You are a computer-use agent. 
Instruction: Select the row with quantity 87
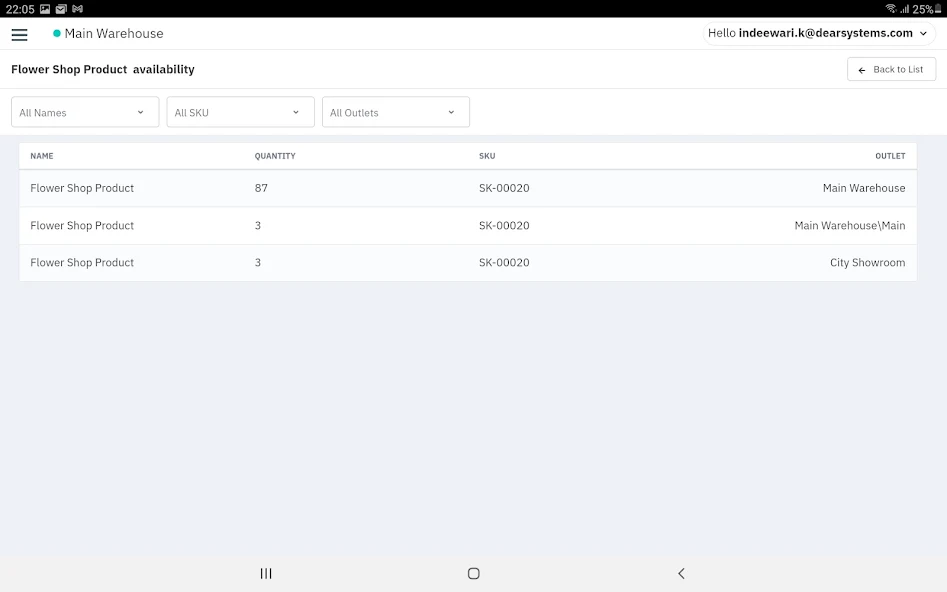[468, 188]
